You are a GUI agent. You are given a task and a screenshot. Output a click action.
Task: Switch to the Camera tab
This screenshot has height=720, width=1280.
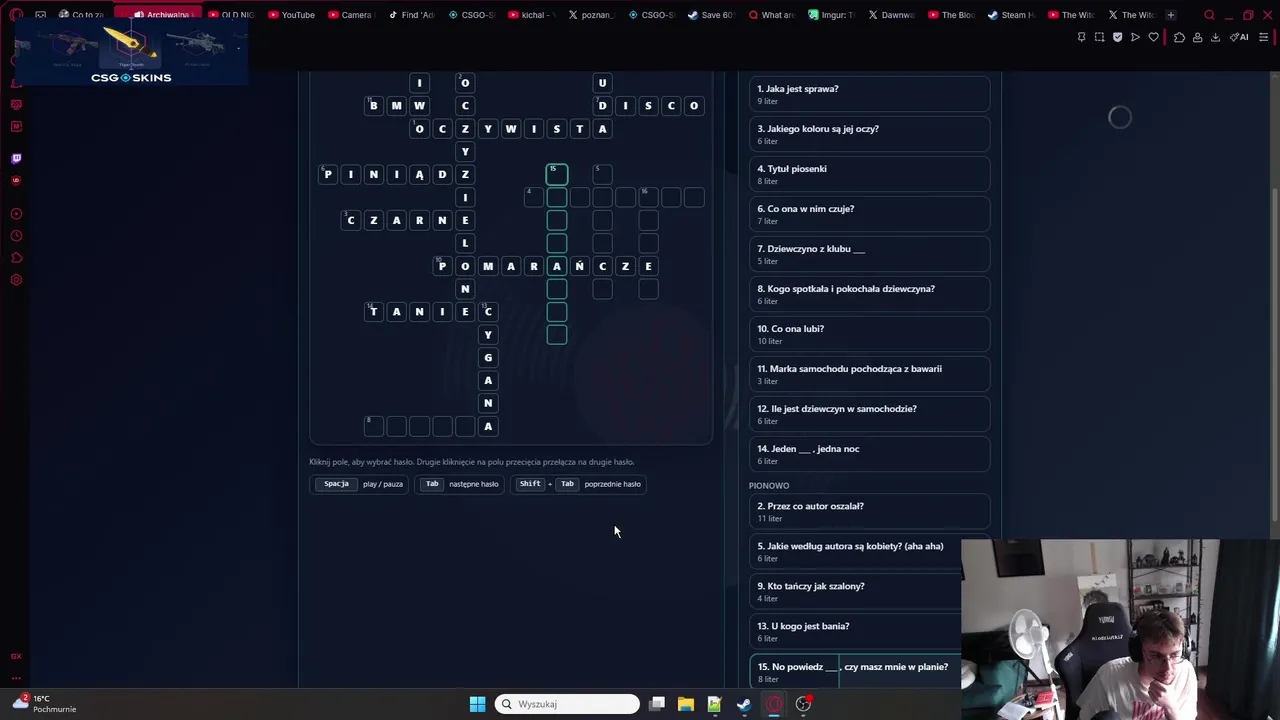point(350,15)
